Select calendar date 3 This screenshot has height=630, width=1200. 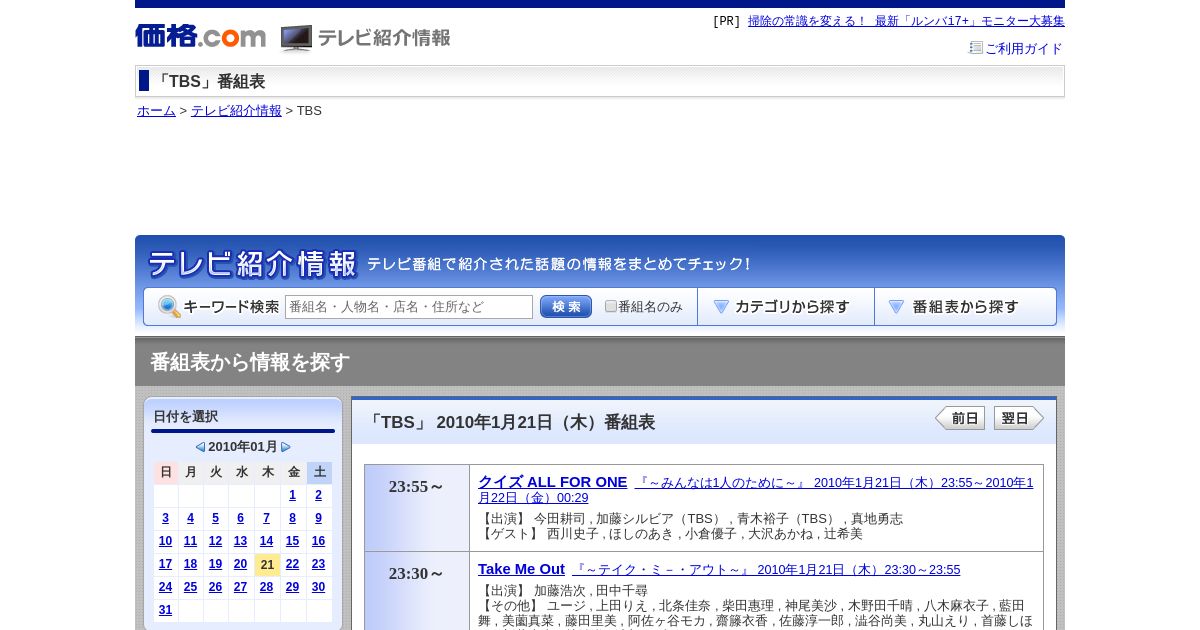click(165, 518)
